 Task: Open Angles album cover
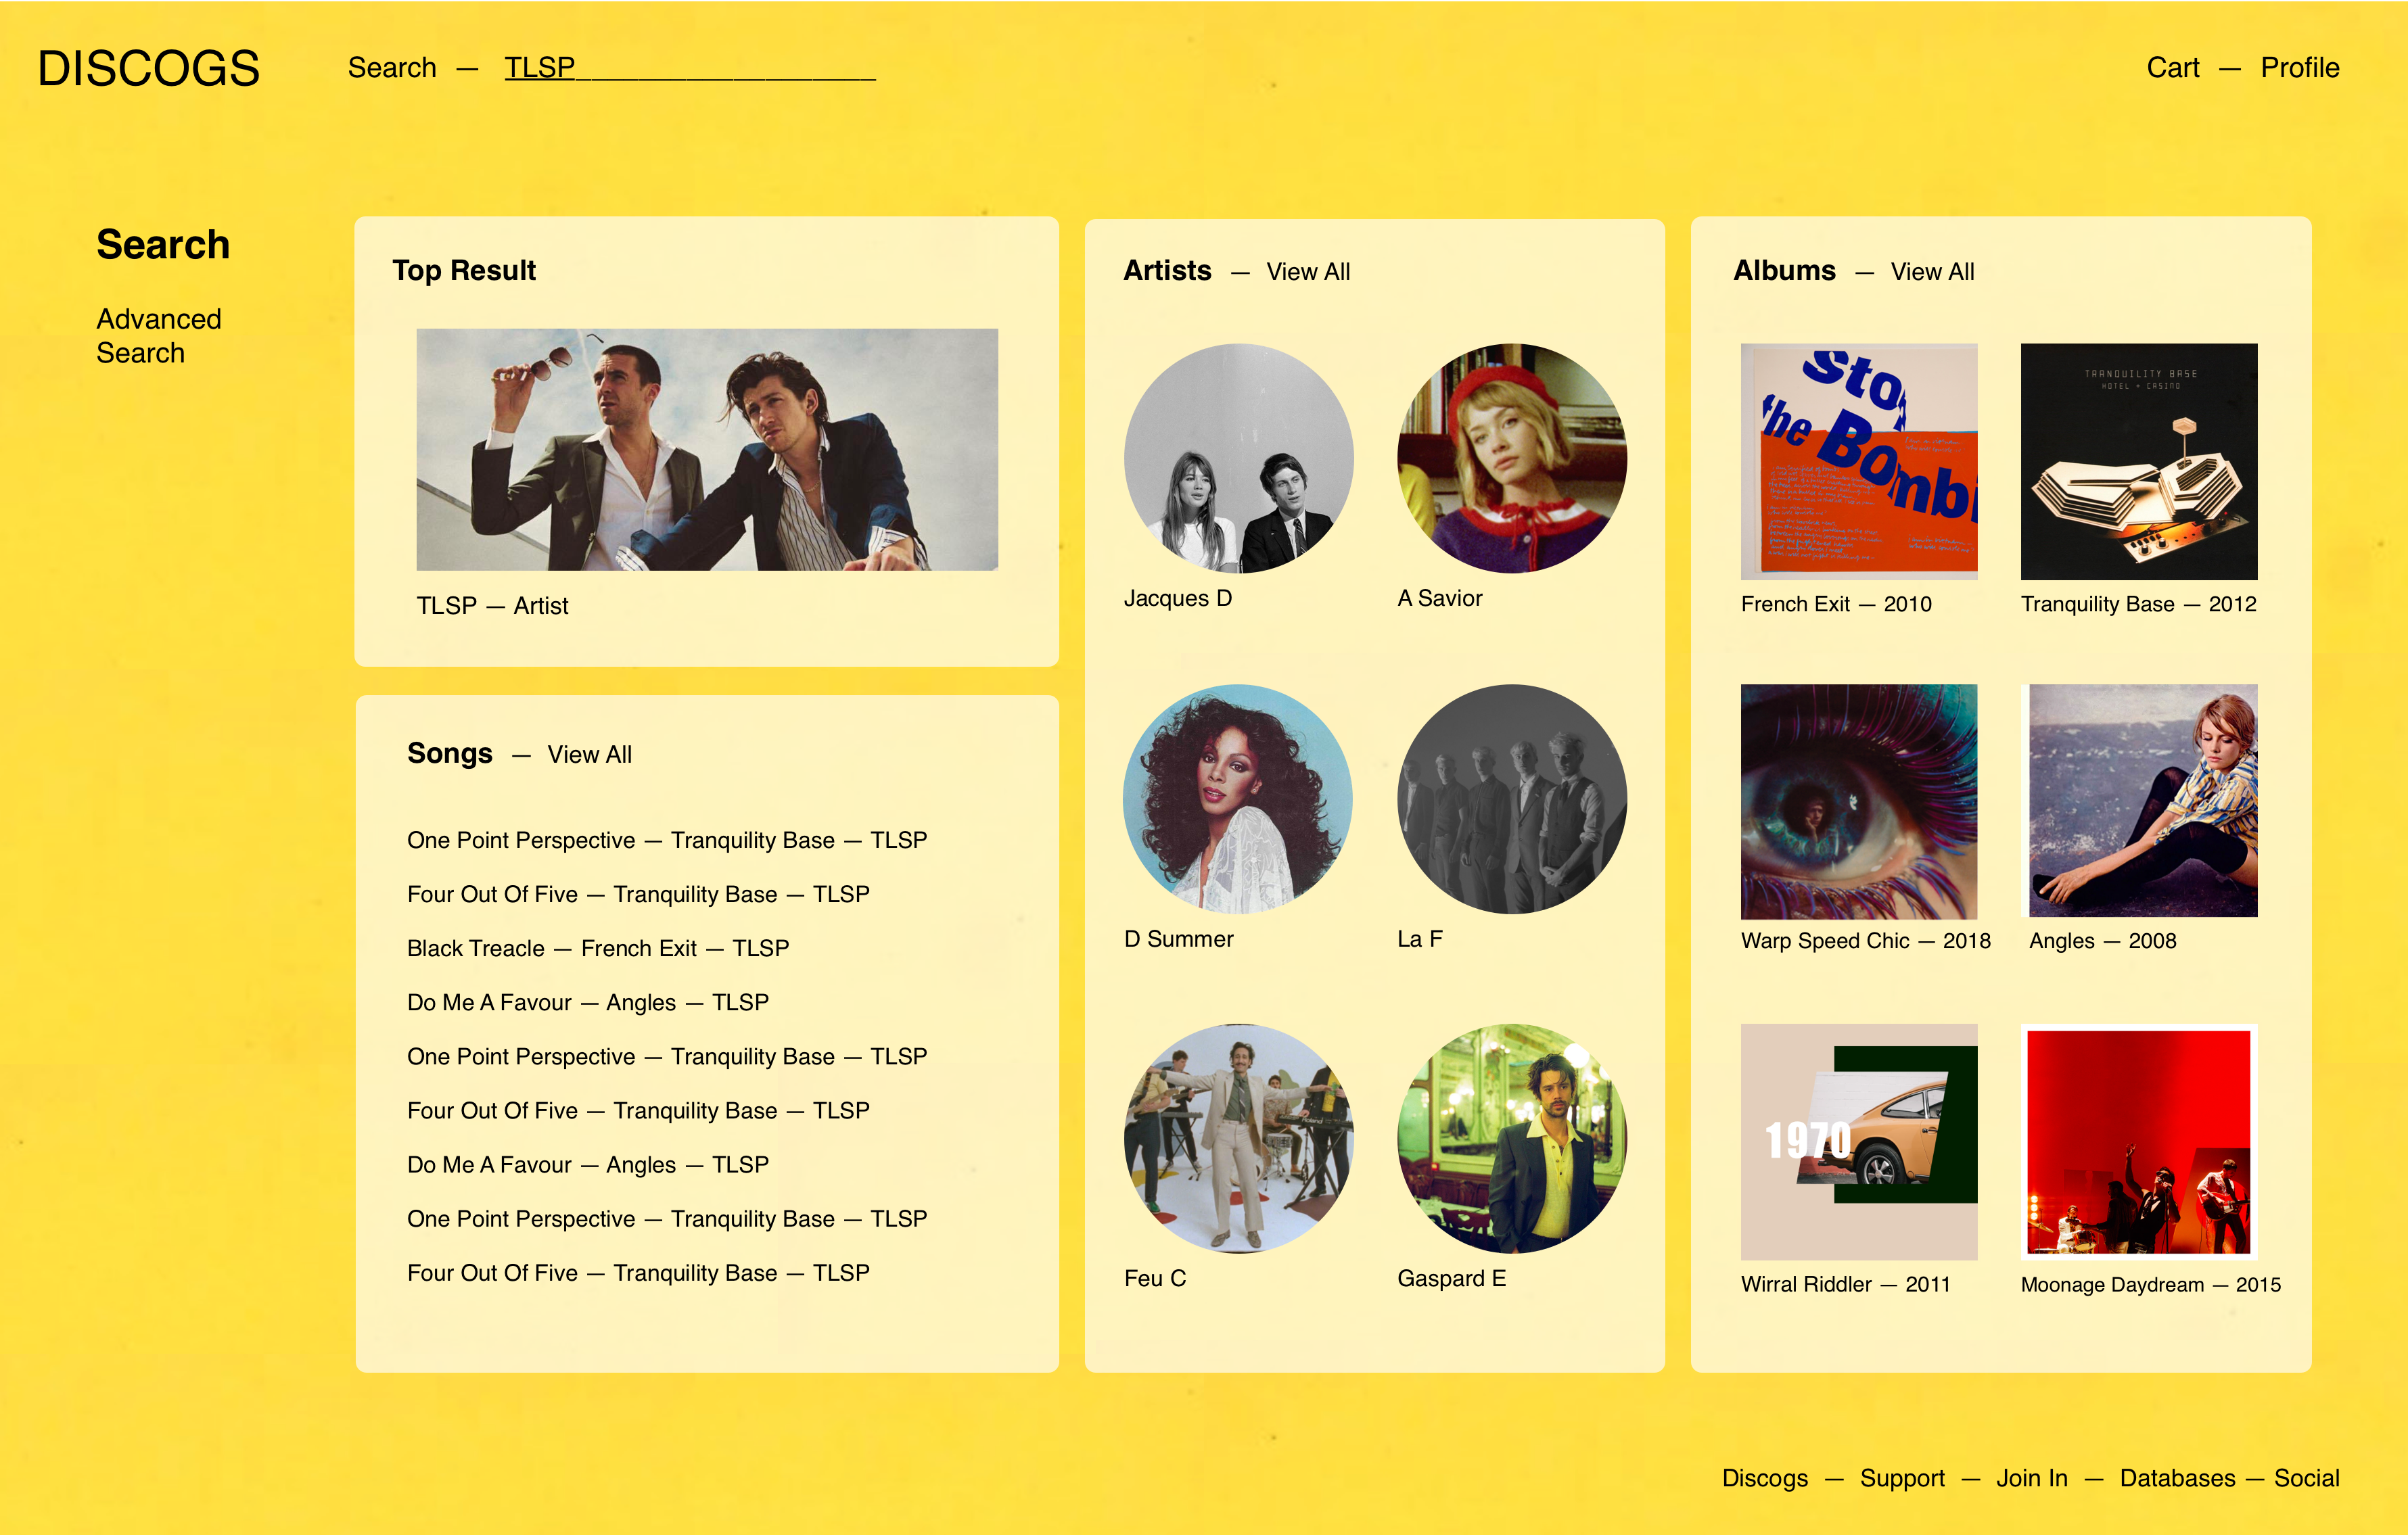[x=2139, y=801]
